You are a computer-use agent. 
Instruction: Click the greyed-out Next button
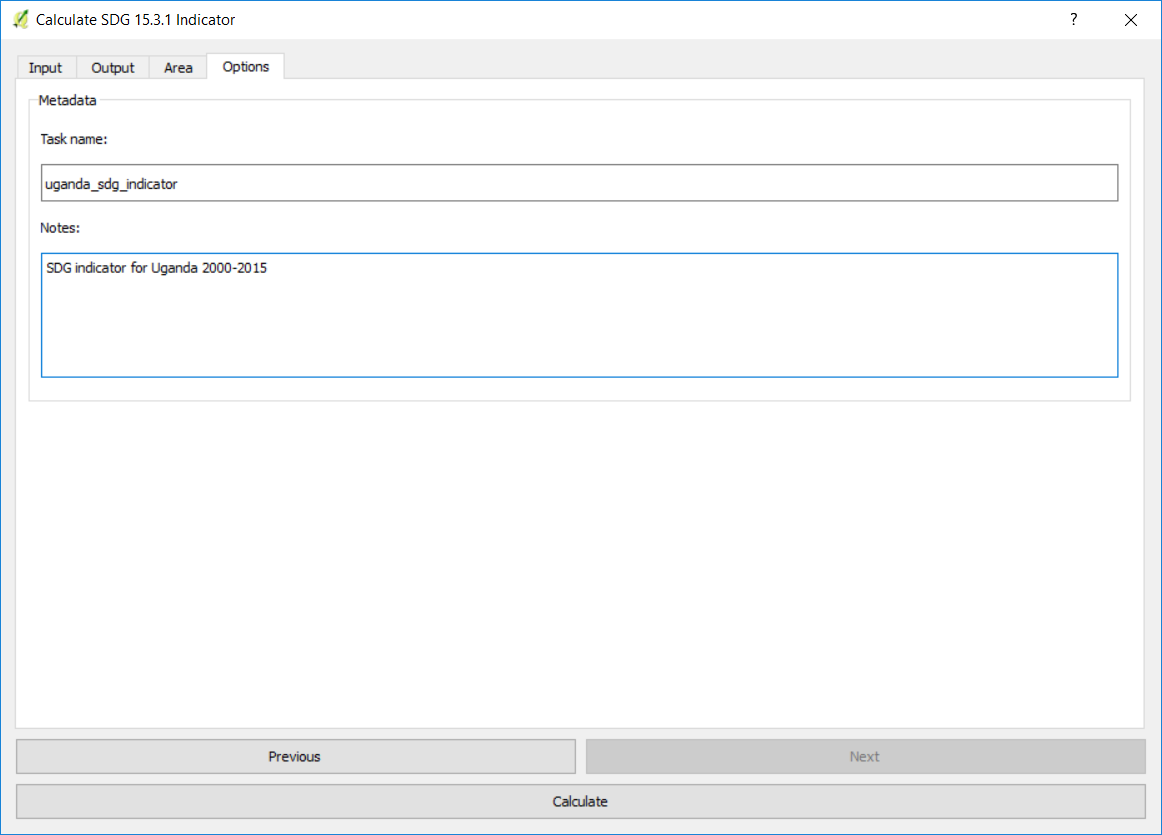pyautogui.click(x=865, y=757)
